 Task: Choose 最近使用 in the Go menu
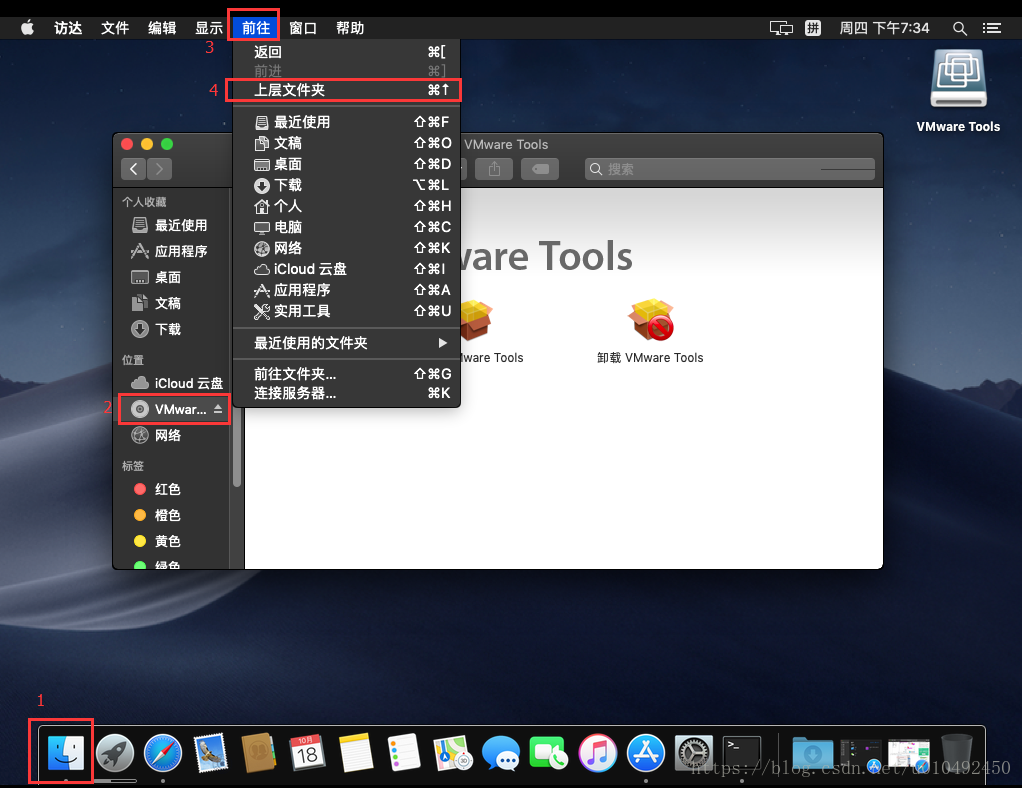point(347,122)
